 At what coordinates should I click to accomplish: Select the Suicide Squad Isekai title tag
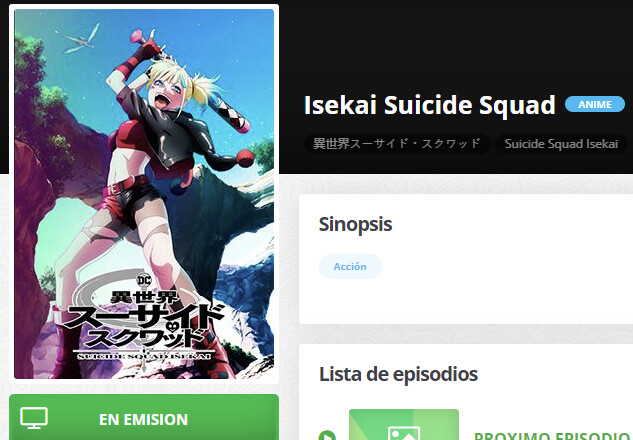coord(561,144)
